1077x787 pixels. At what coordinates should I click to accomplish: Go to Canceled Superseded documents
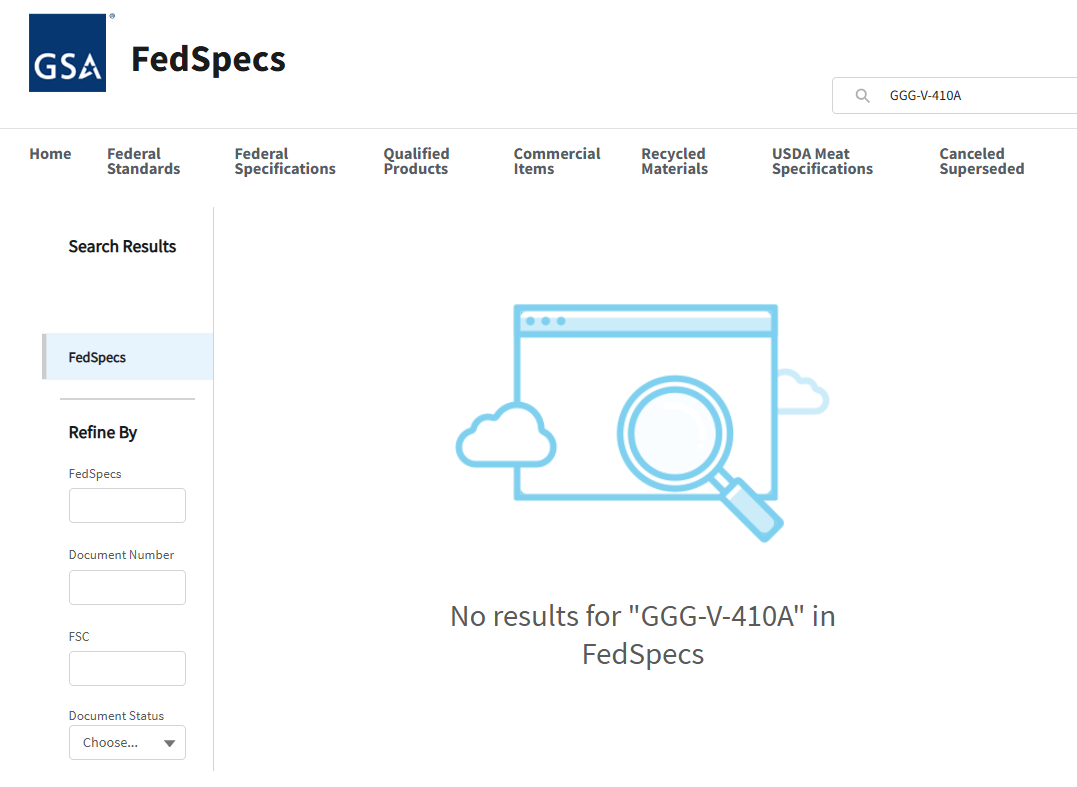pyautogui.click(x=981, y=161)
